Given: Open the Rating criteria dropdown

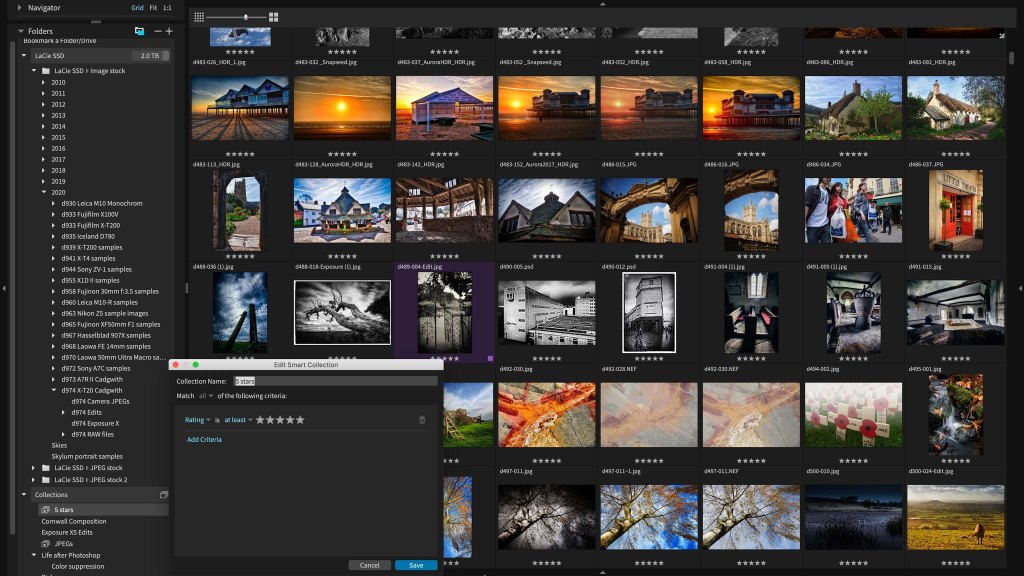Looking at the screenshot, I should [x=196, y=420].
